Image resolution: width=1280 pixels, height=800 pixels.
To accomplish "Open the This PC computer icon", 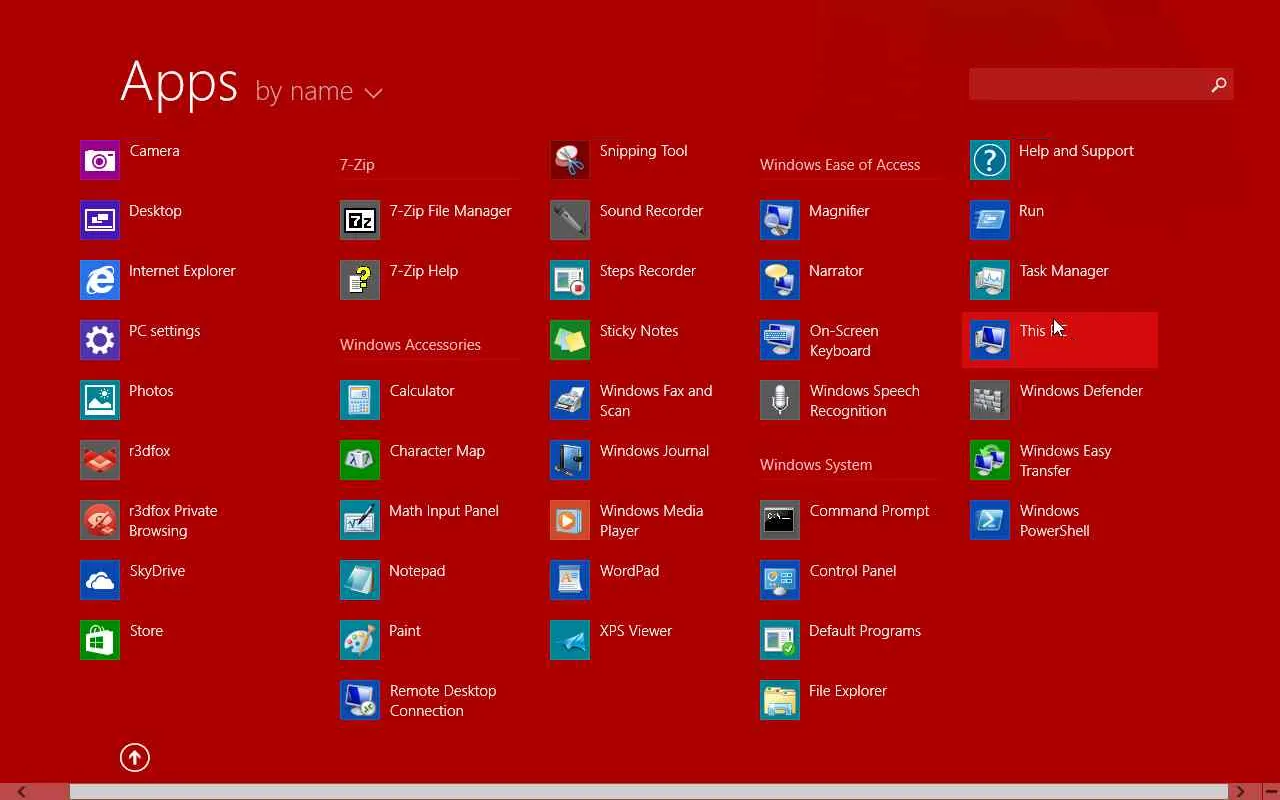I will (x=990, y=340).
